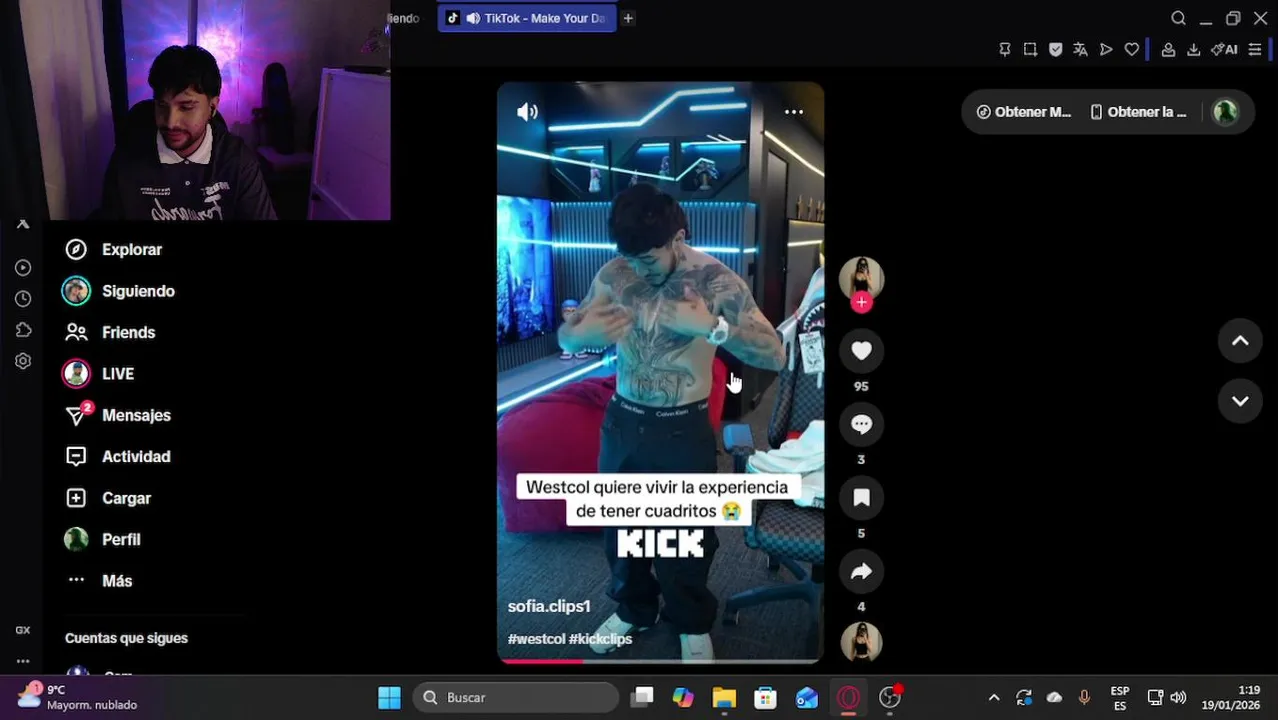Go to the next video
Viewport: 1278px width, 720px height.
1240,400
